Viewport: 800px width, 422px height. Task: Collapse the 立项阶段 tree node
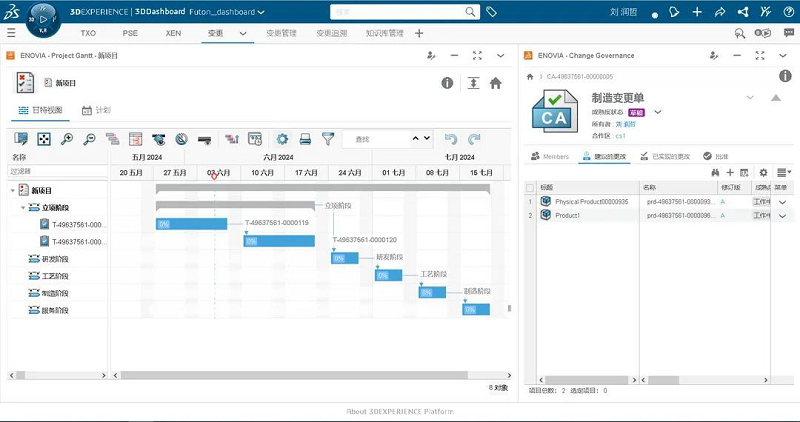click(x=22, y=208)
